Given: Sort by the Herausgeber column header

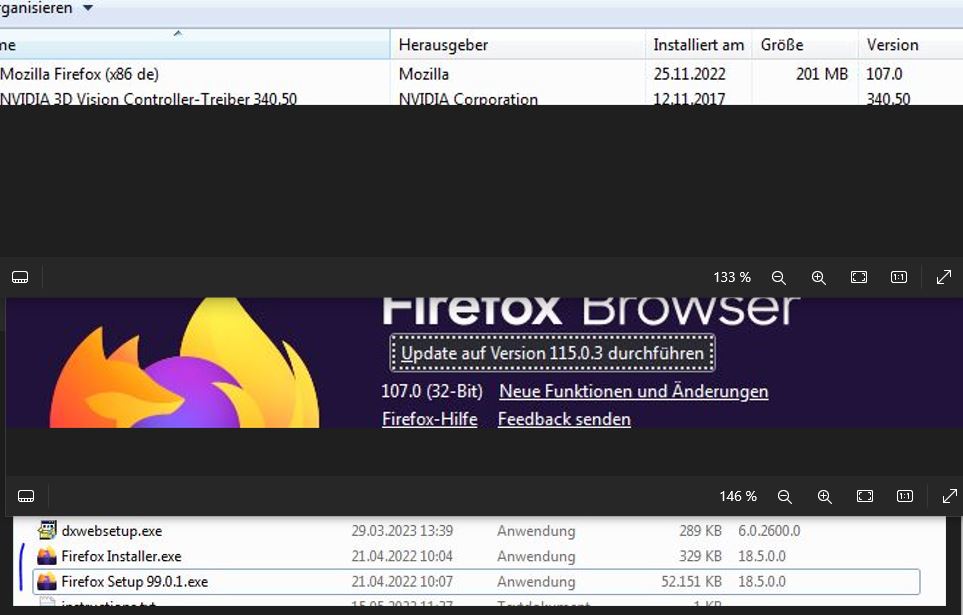Looking at the screenshot, I should 518,45.
